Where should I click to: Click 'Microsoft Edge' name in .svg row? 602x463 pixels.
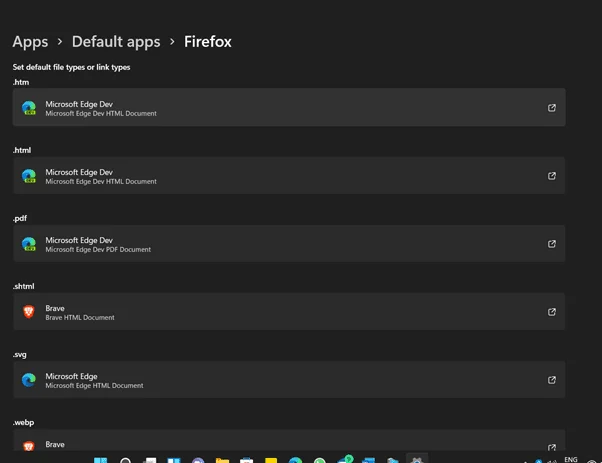[71, 376]
